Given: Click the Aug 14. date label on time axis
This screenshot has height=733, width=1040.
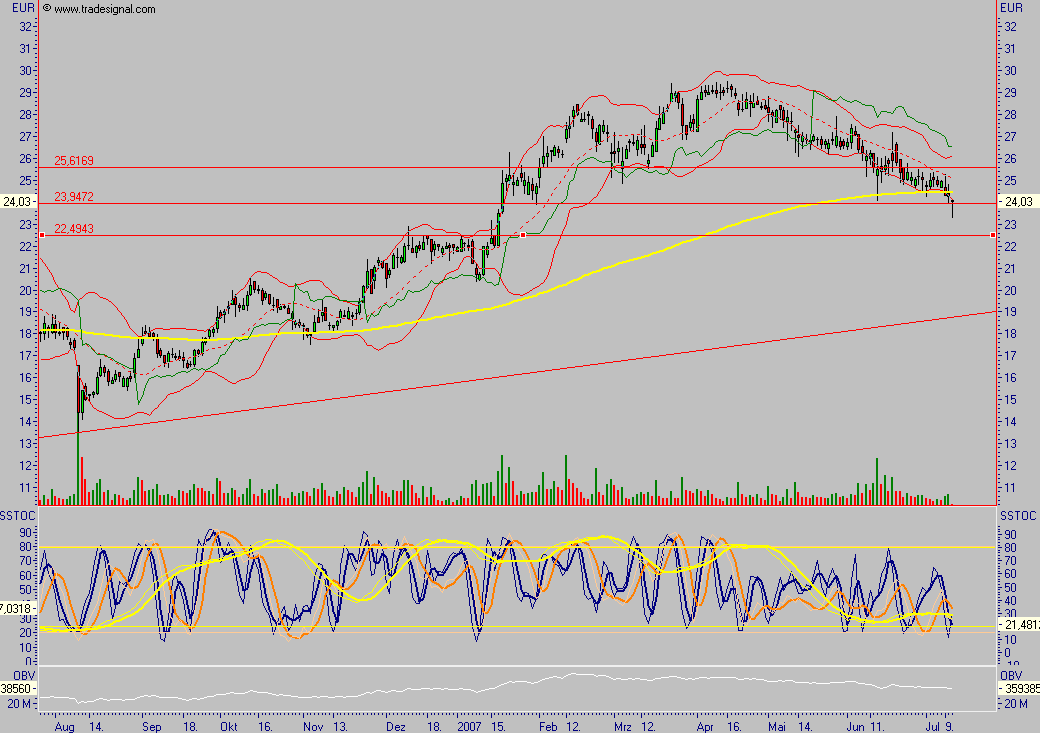Looking at the screenshot, I should 80,728.
